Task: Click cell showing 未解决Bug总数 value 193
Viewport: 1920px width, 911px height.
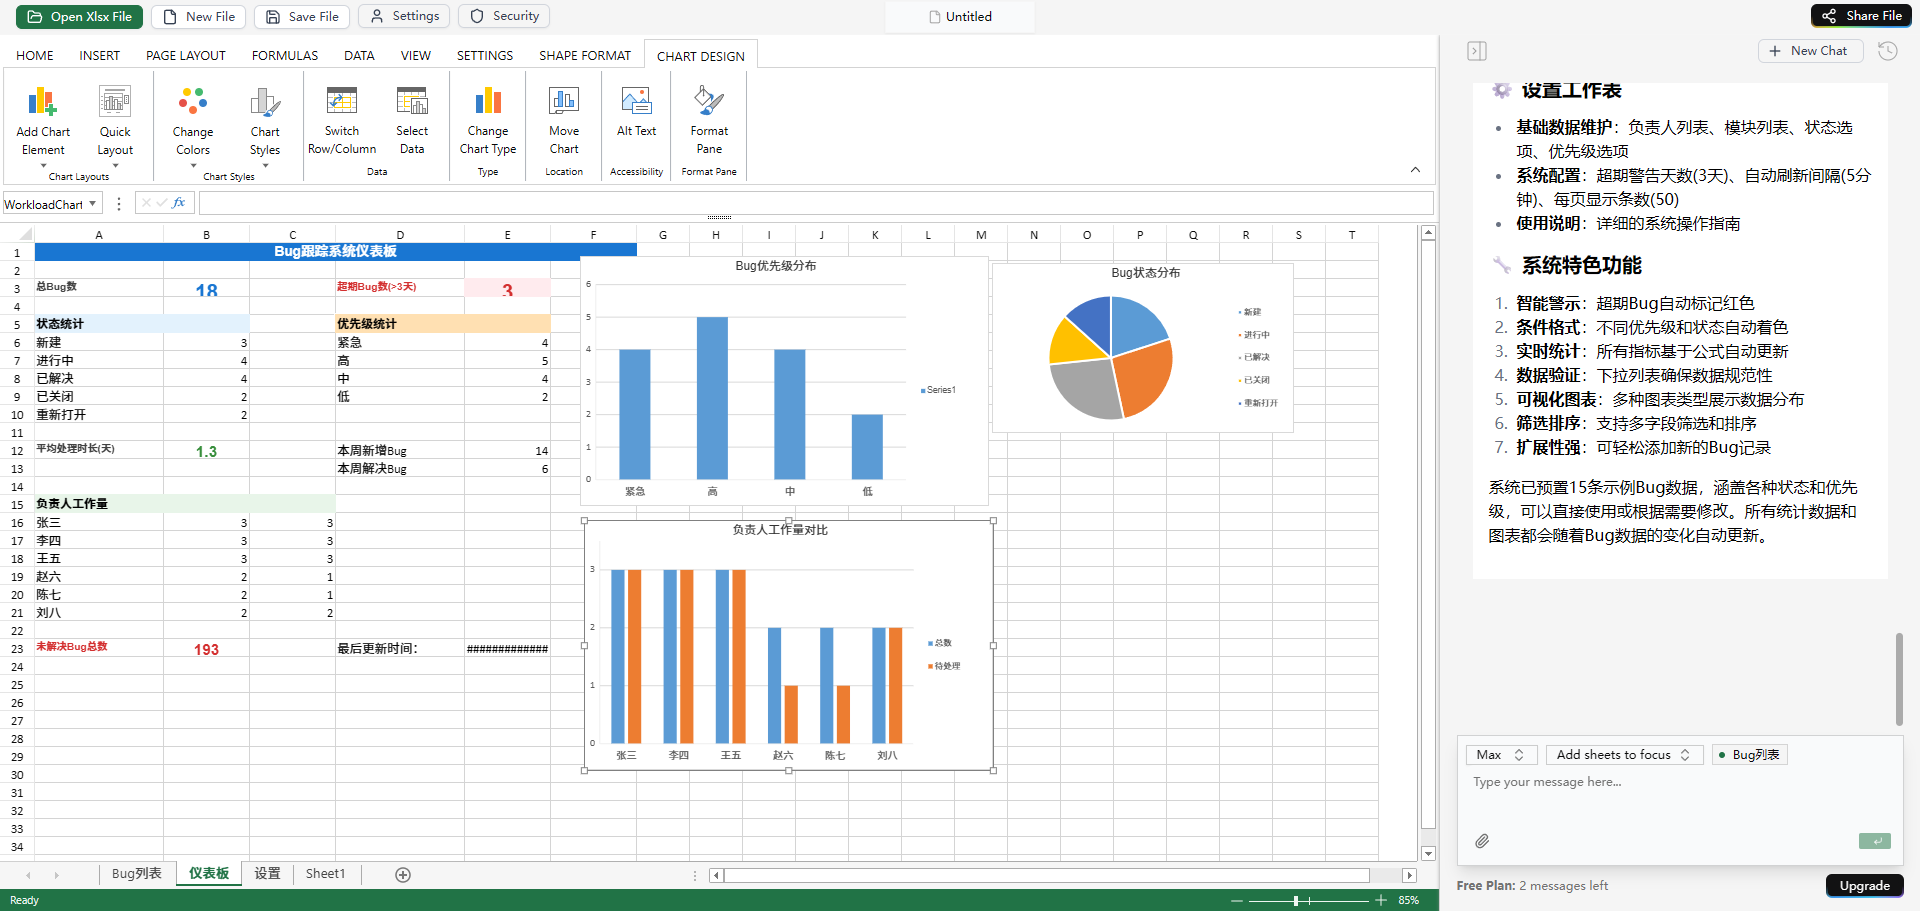Action: coord(206,649)
